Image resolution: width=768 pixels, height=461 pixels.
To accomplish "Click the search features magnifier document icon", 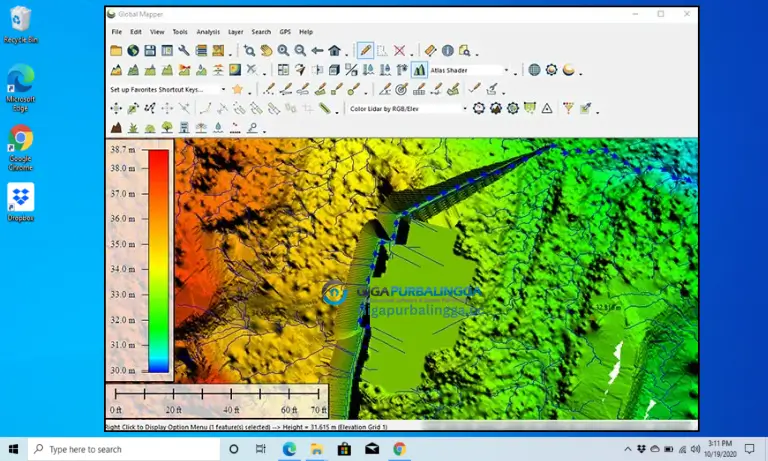I will (x=464, y=50).
